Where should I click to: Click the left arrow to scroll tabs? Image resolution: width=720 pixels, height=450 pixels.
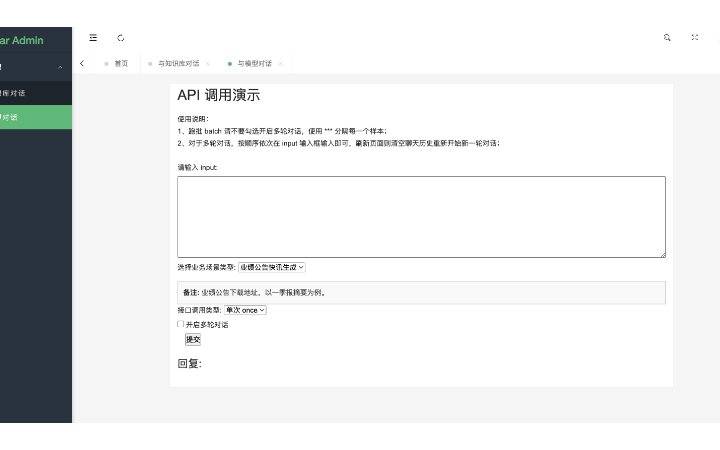[82, 63]
